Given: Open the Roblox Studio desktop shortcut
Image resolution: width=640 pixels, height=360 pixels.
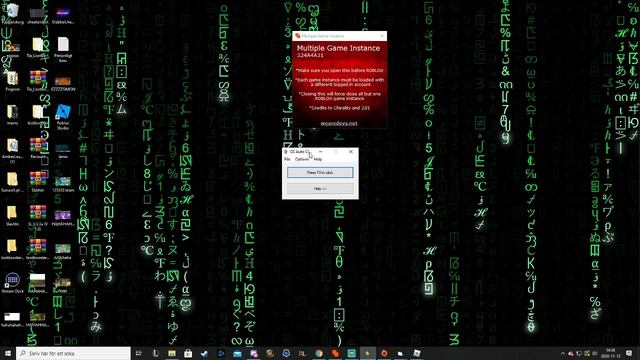Looking at the screenshot, I should click(x=63, y=116).
